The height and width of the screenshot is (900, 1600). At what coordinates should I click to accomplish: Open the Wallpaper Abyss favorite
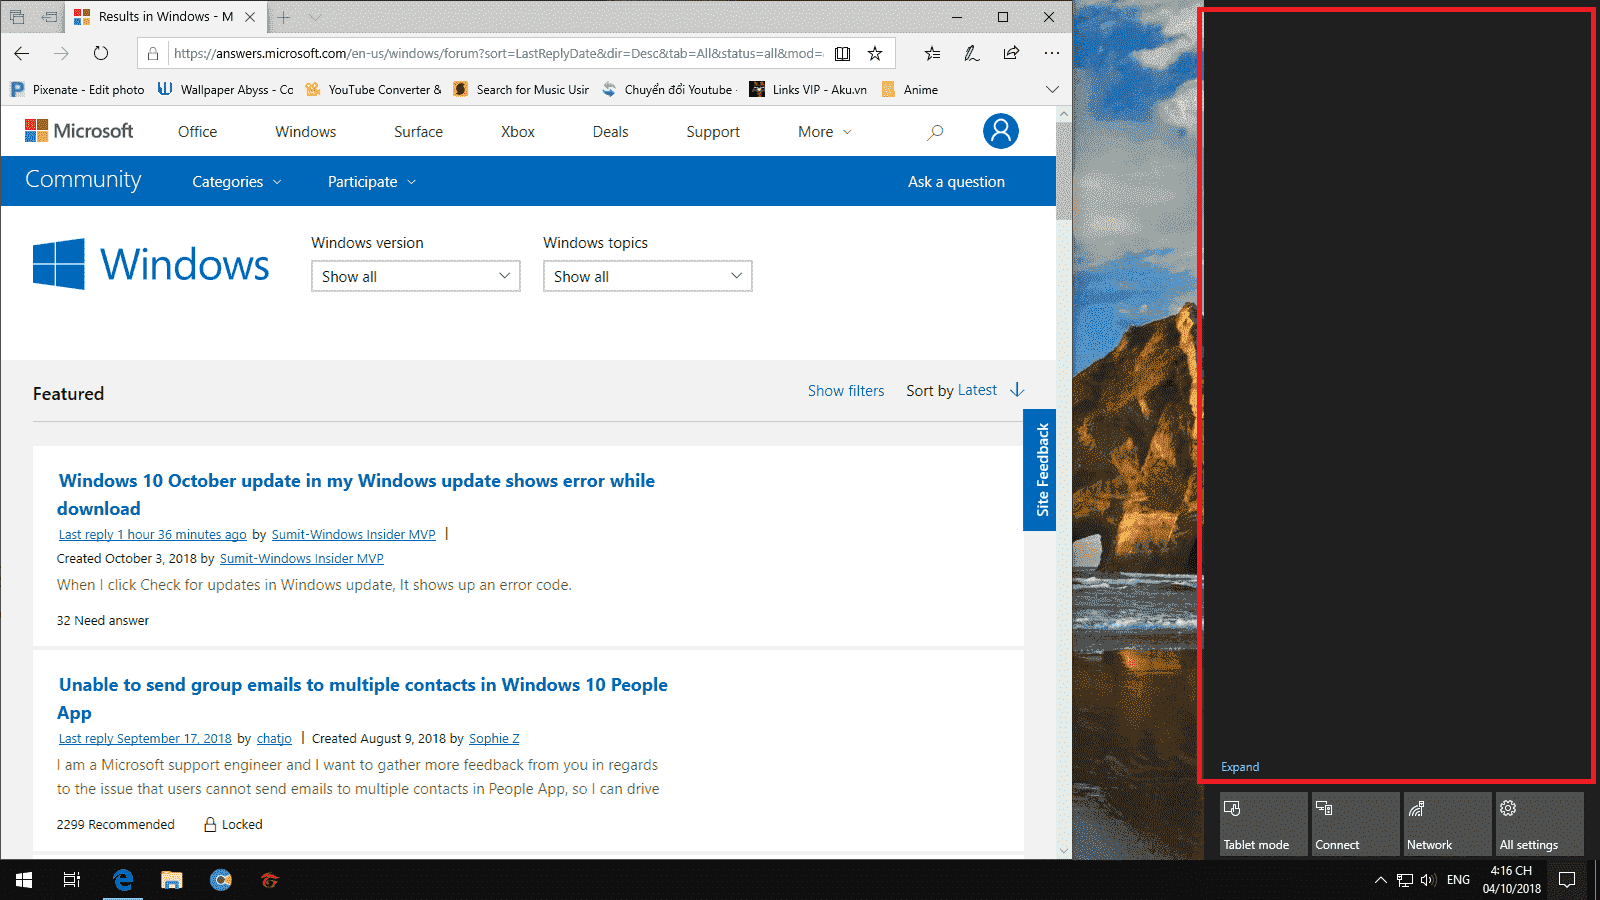226,89
